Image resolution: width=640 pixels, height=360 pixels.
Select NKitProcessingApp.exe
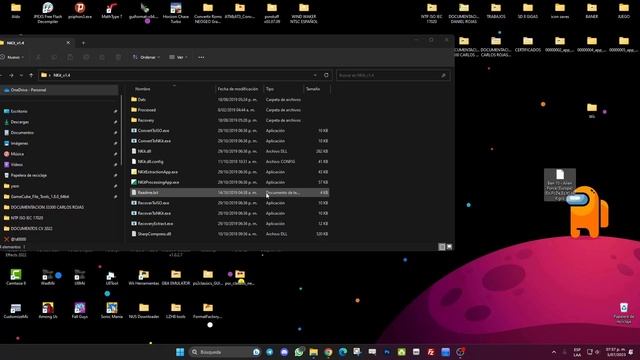(229, 182)
